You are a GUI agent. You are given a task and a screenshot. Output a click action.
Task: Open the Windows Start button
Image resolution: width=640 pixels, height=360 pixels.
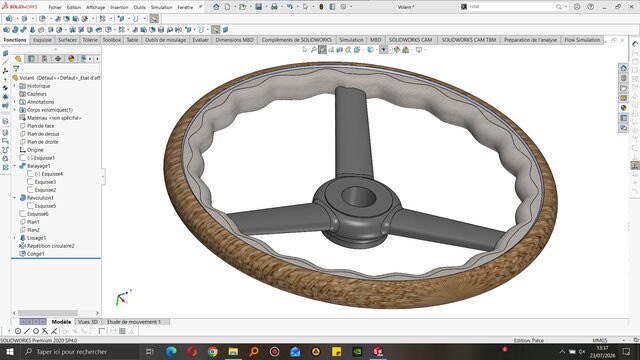(x=9, y=351)
